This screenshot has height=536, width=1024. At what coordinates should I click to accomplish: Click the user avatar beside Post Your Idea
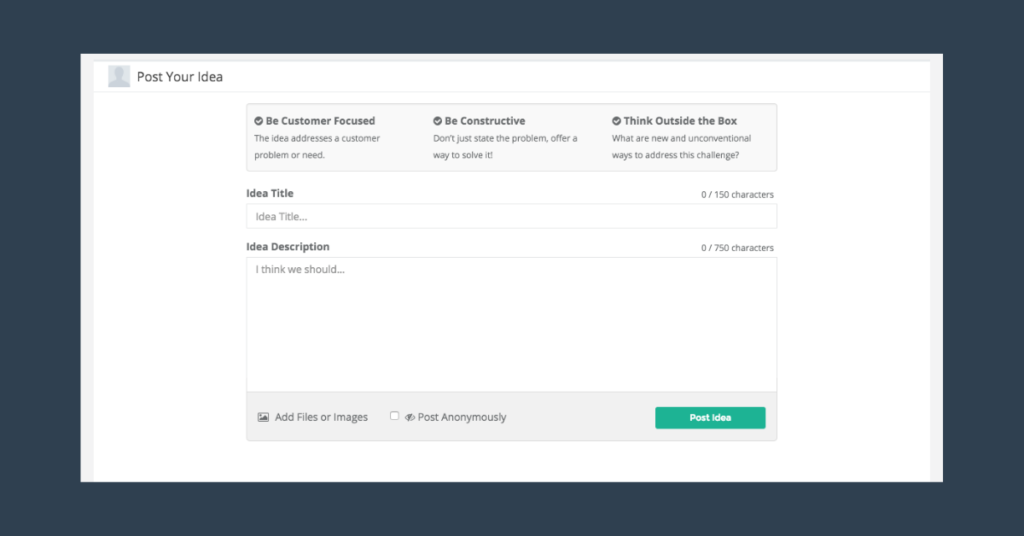click(119, 76)
